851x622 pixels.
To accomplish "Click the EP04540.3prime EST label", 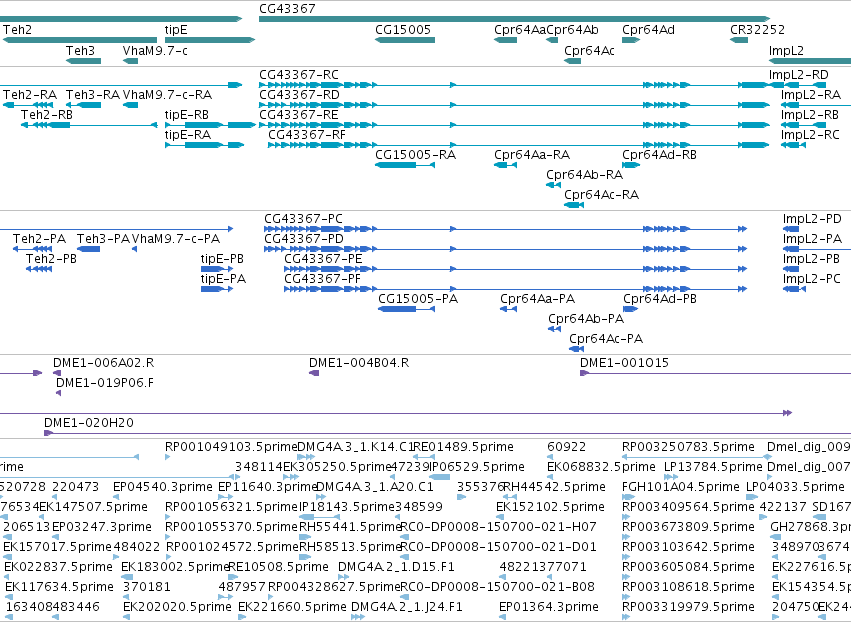I will pos(163,487).
